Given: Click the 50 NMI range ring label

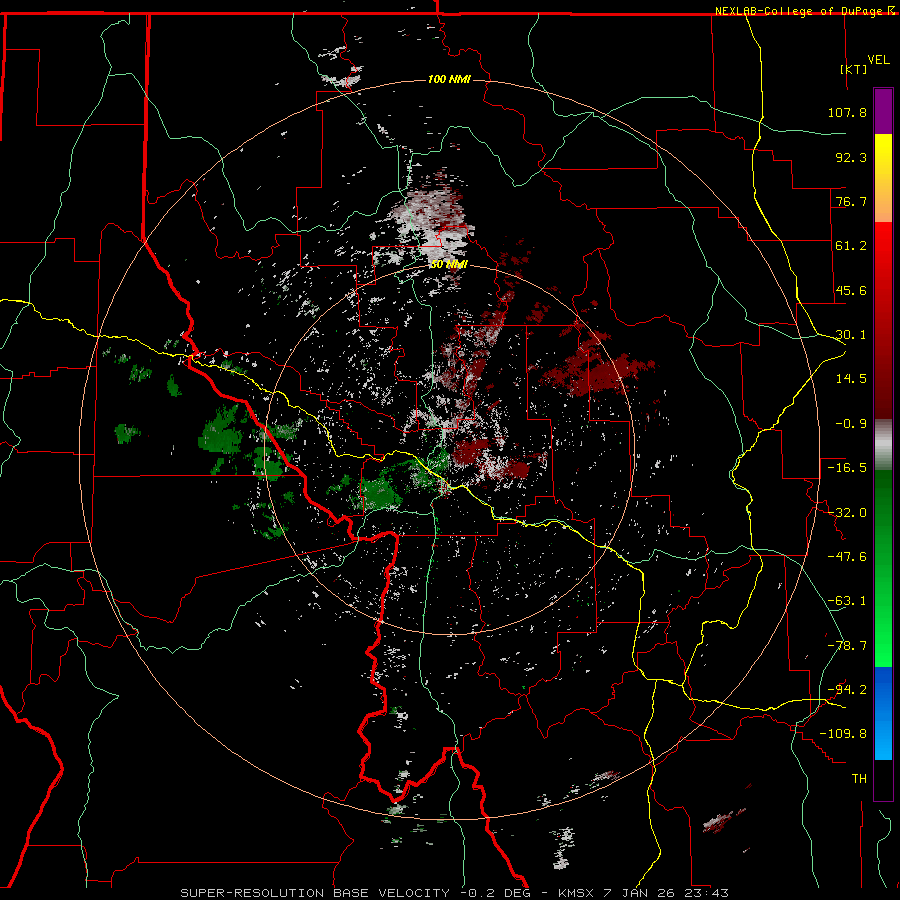Looking at the screenshot, I should 449,265.
